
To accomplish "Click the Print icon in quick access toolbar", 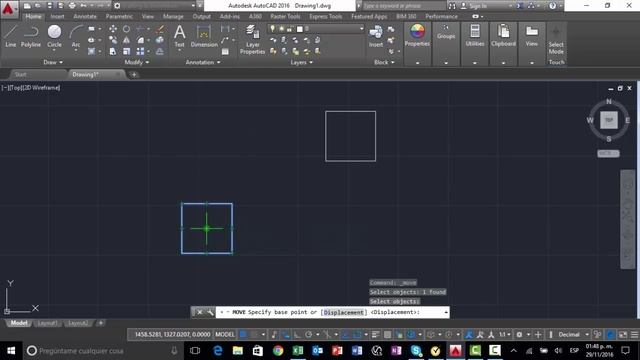I will pyautogui.click(x=72, y=6).
